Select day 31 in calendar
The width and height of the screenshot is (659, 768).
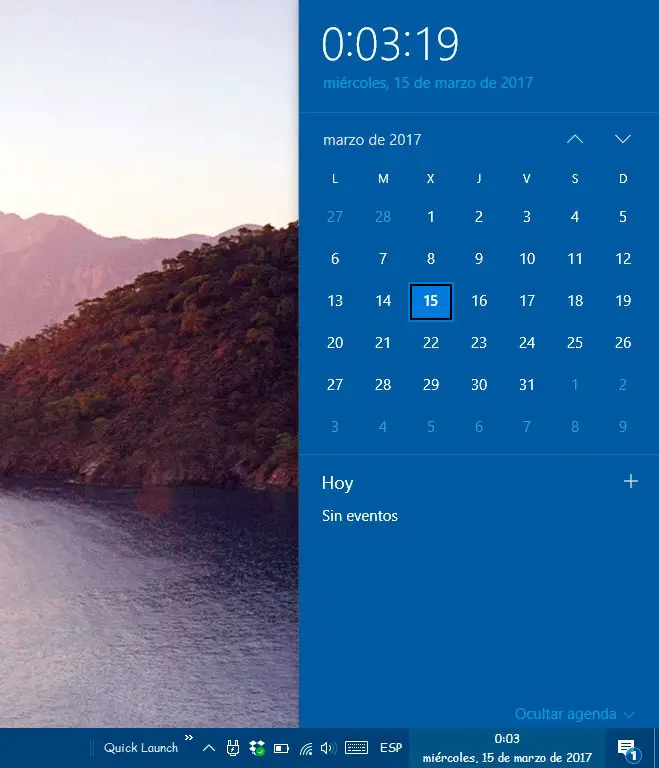(x=527, y=385)
